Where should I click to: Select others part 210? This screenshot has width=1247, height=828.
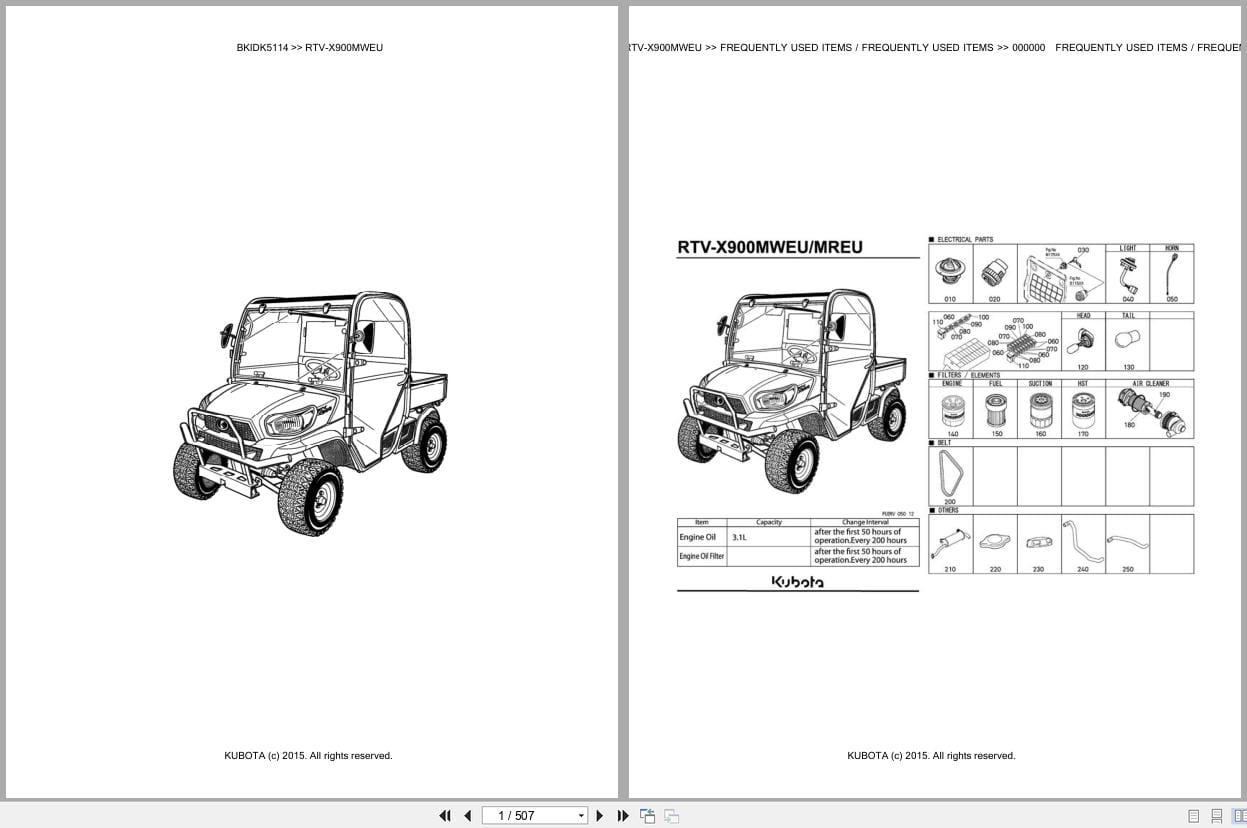[949, 545]
